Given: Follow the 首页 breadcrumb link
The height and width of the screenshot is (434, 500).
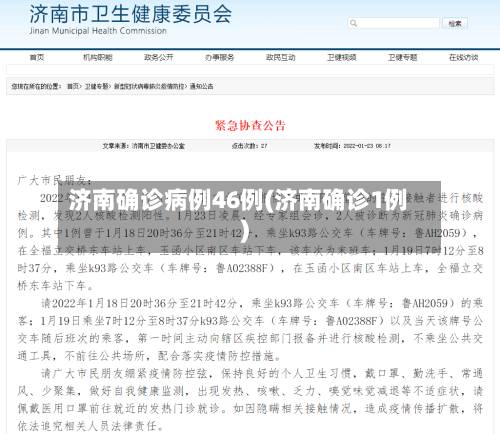Looking at the screenshot, I should point(73,86).
